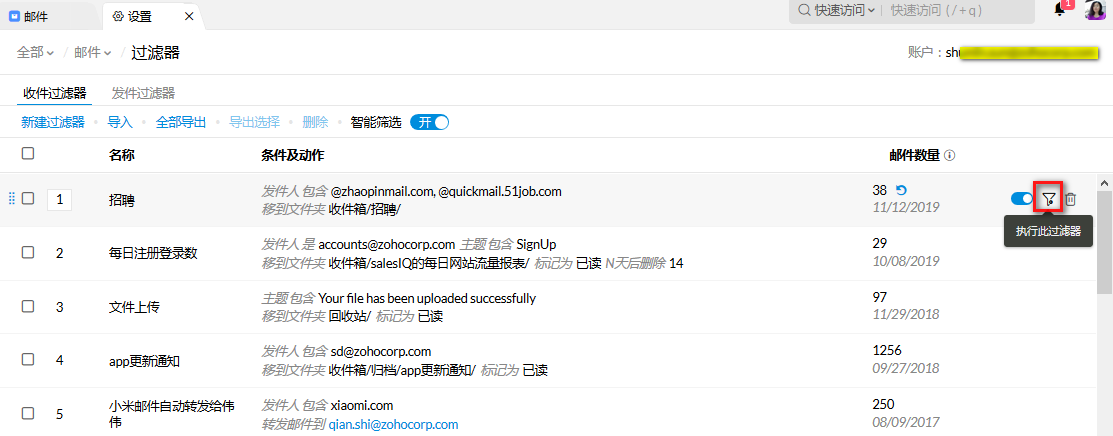Select the app更新通知 filter checkbox
Screen dimensions: 1113x436
pos(28,359)
